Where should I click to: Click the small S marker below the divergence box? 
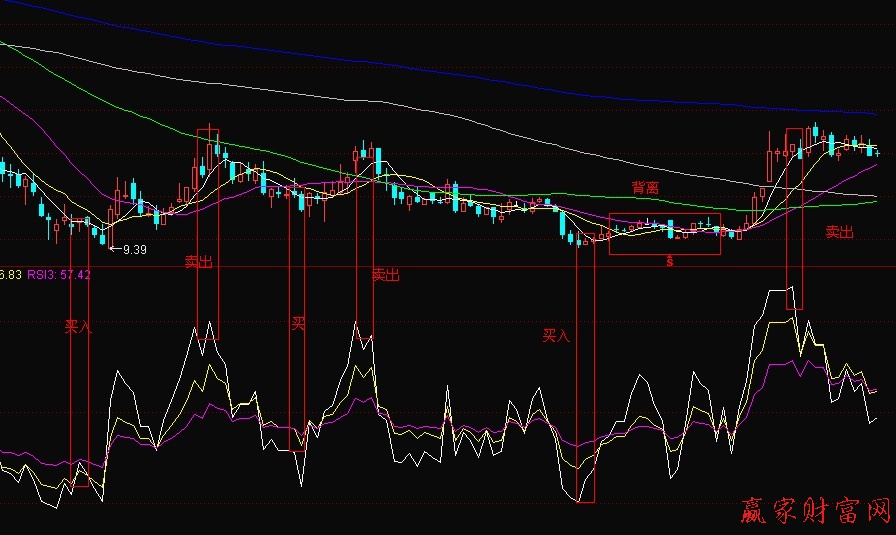[x=668, y=261]
